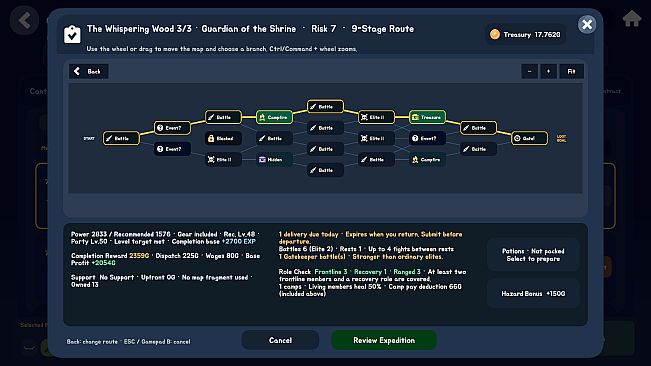This screenshot has width=651, height=366.
Task: Select the highlighted Battle node leading to Gate!
Action: [x=479, y=128]
